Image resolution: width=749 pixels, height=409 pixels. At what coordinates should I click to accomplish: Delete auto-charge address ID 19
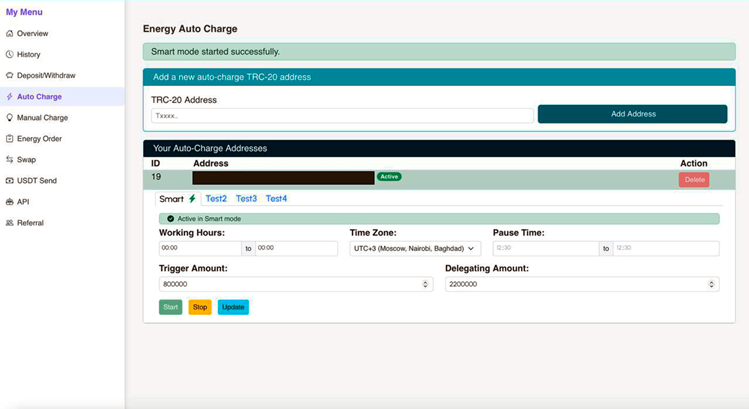pyautogui.click(x=694, y=180)
